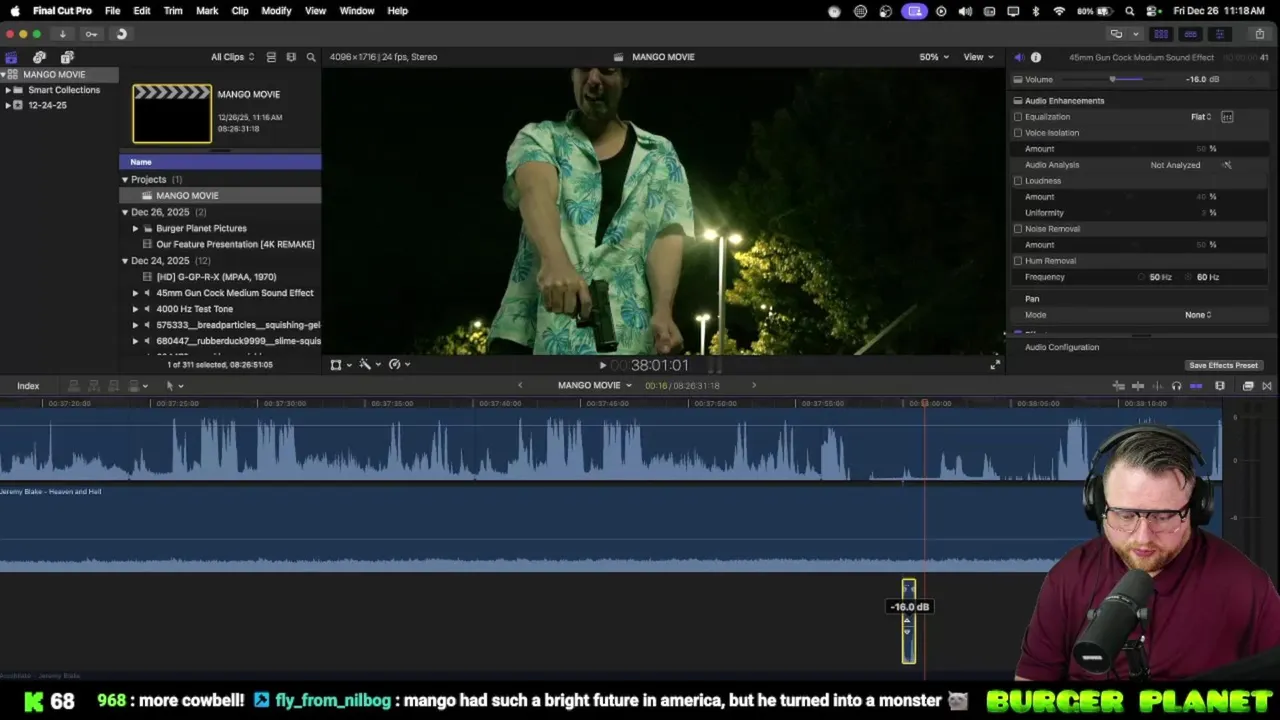Open the File menu
Viewport: 1280px width, 720px height.
pos(113,11)
